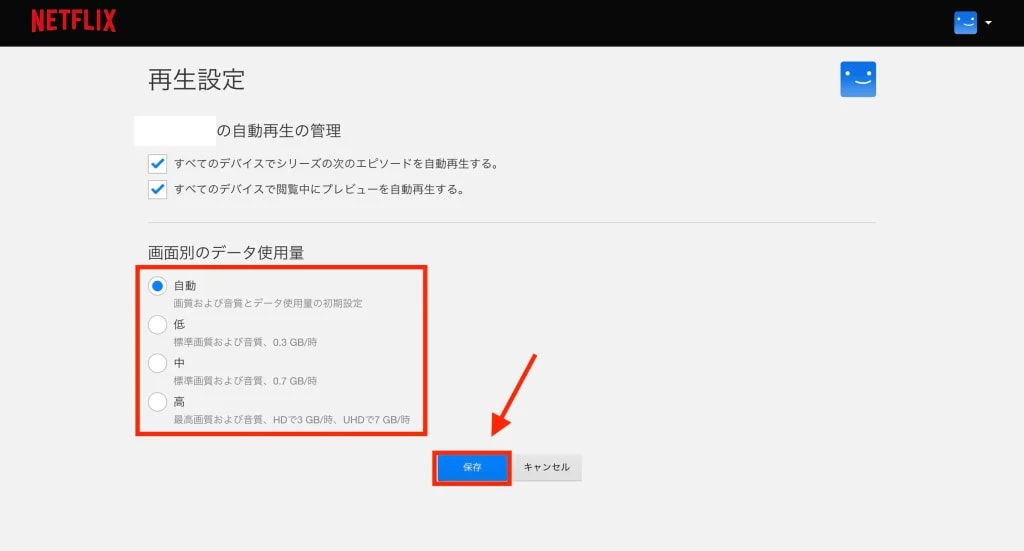
Task: Click the 自動再生の管理 section heading
Action: point(279,131)
